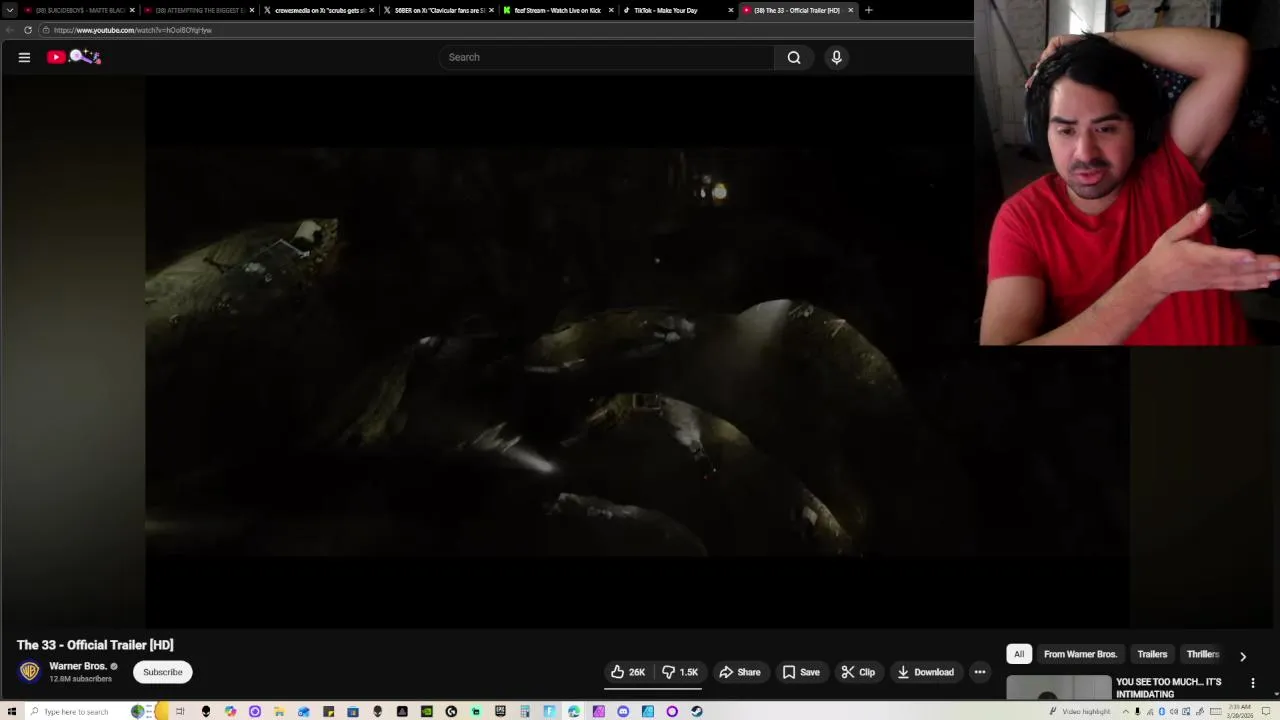
Task: Open the taskbar clock and date
Action: click(x=1241, y=711)
